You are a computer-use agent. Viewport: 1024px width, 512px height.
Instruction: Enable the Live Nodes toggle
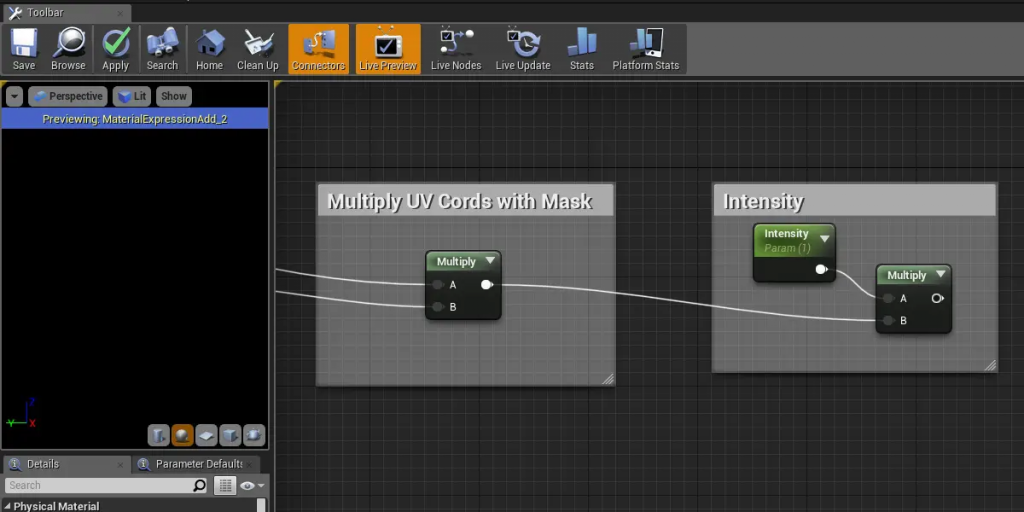click(x=455, y=49)
